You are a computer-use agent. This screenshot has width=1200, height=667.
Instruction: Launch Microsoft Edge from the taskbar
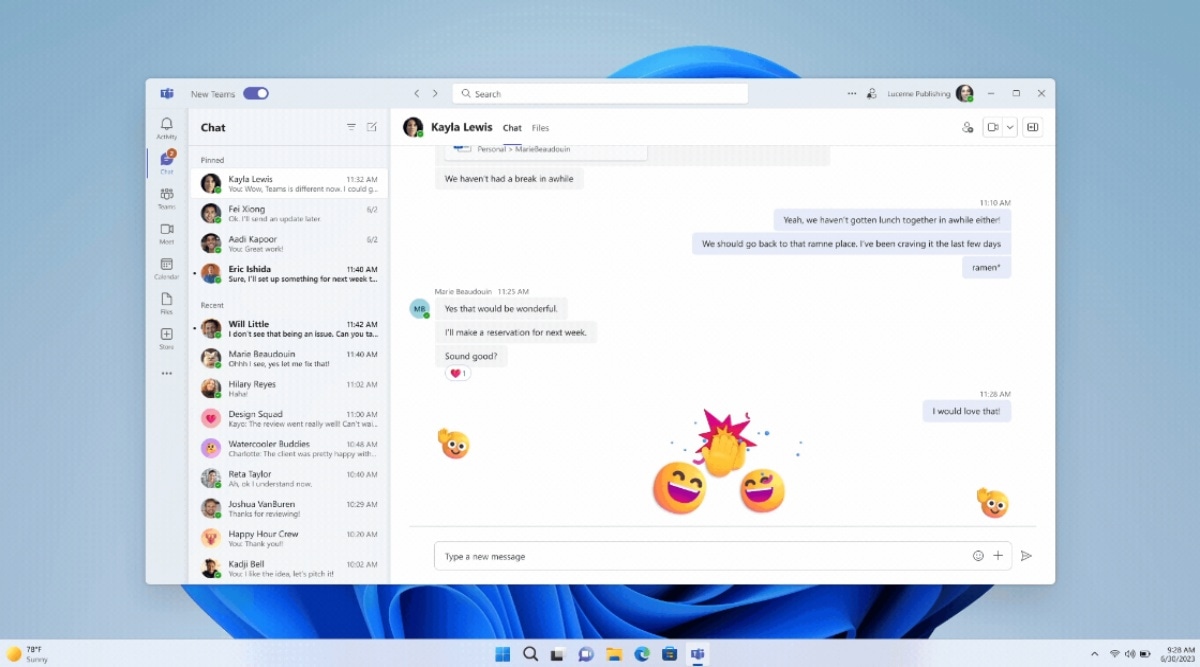pos(641,654)
